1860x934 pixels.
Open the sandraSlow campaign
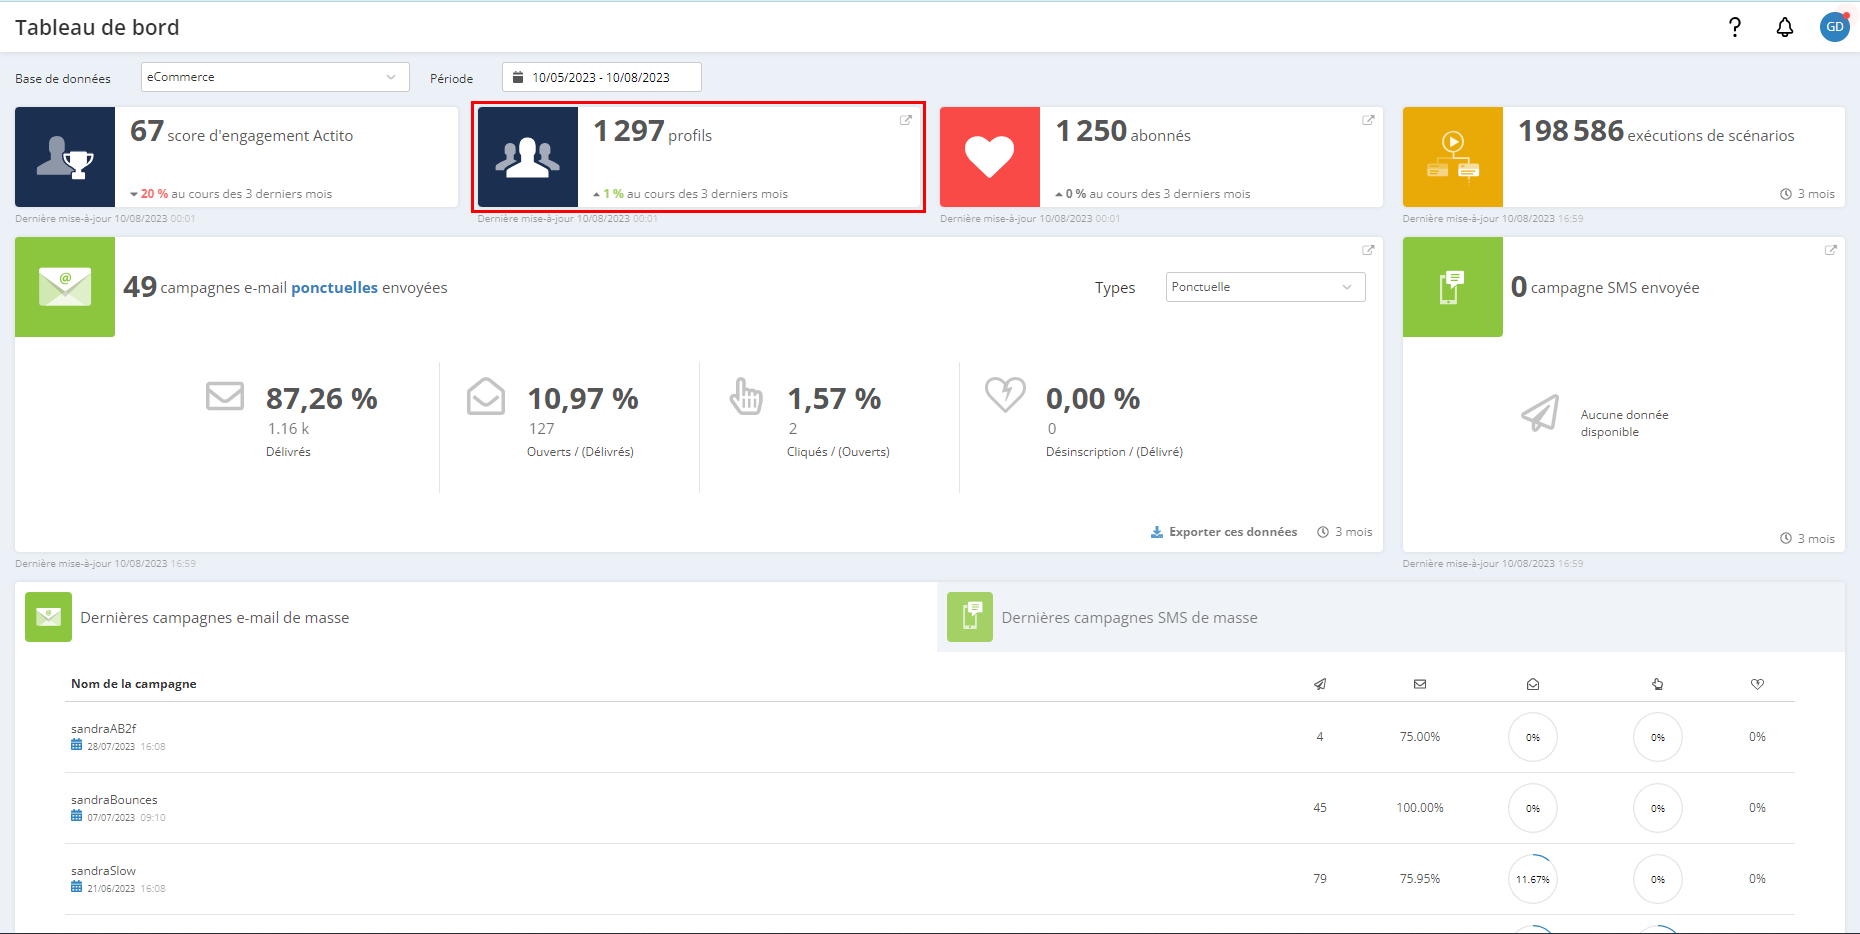[x=103, y=871]
